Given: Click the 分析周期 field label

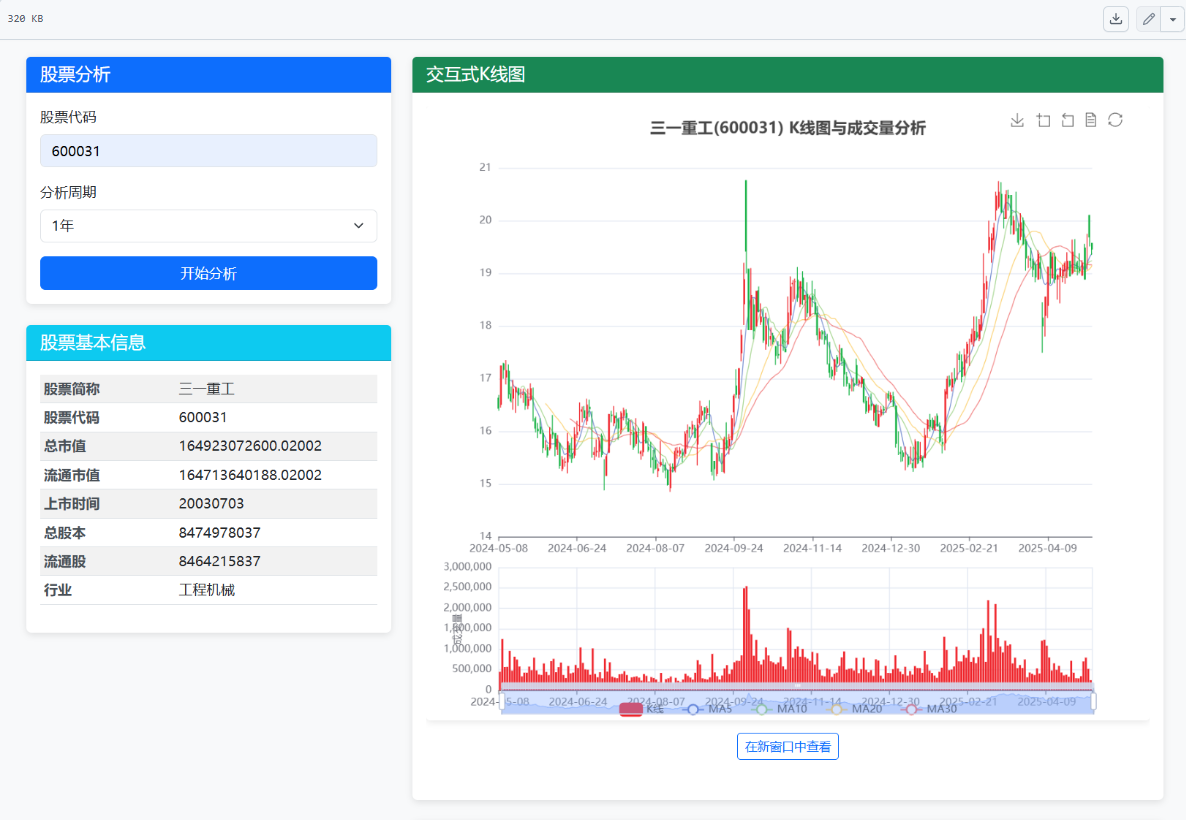Looking at the screenshot, I should tap(68, 192).
